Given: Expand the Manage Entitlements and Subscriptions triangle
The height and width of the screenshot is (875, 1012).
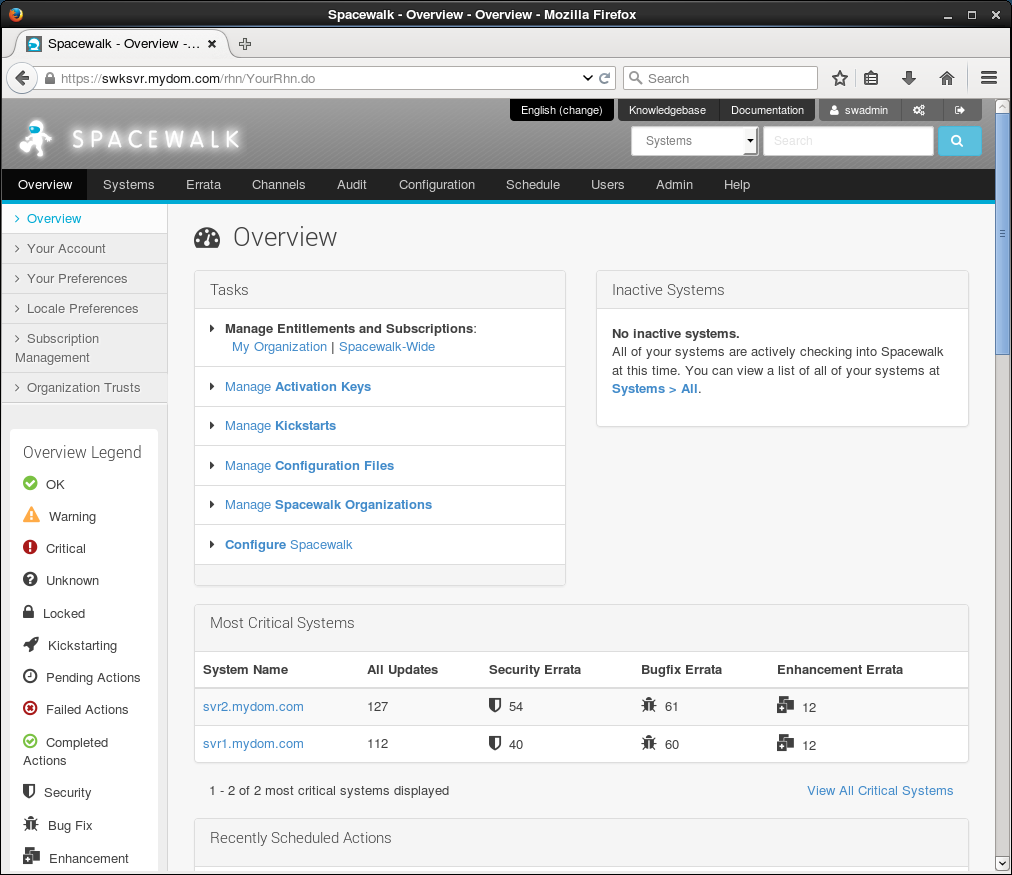Looking at the screenshot, I should click(x=212, y=328).
